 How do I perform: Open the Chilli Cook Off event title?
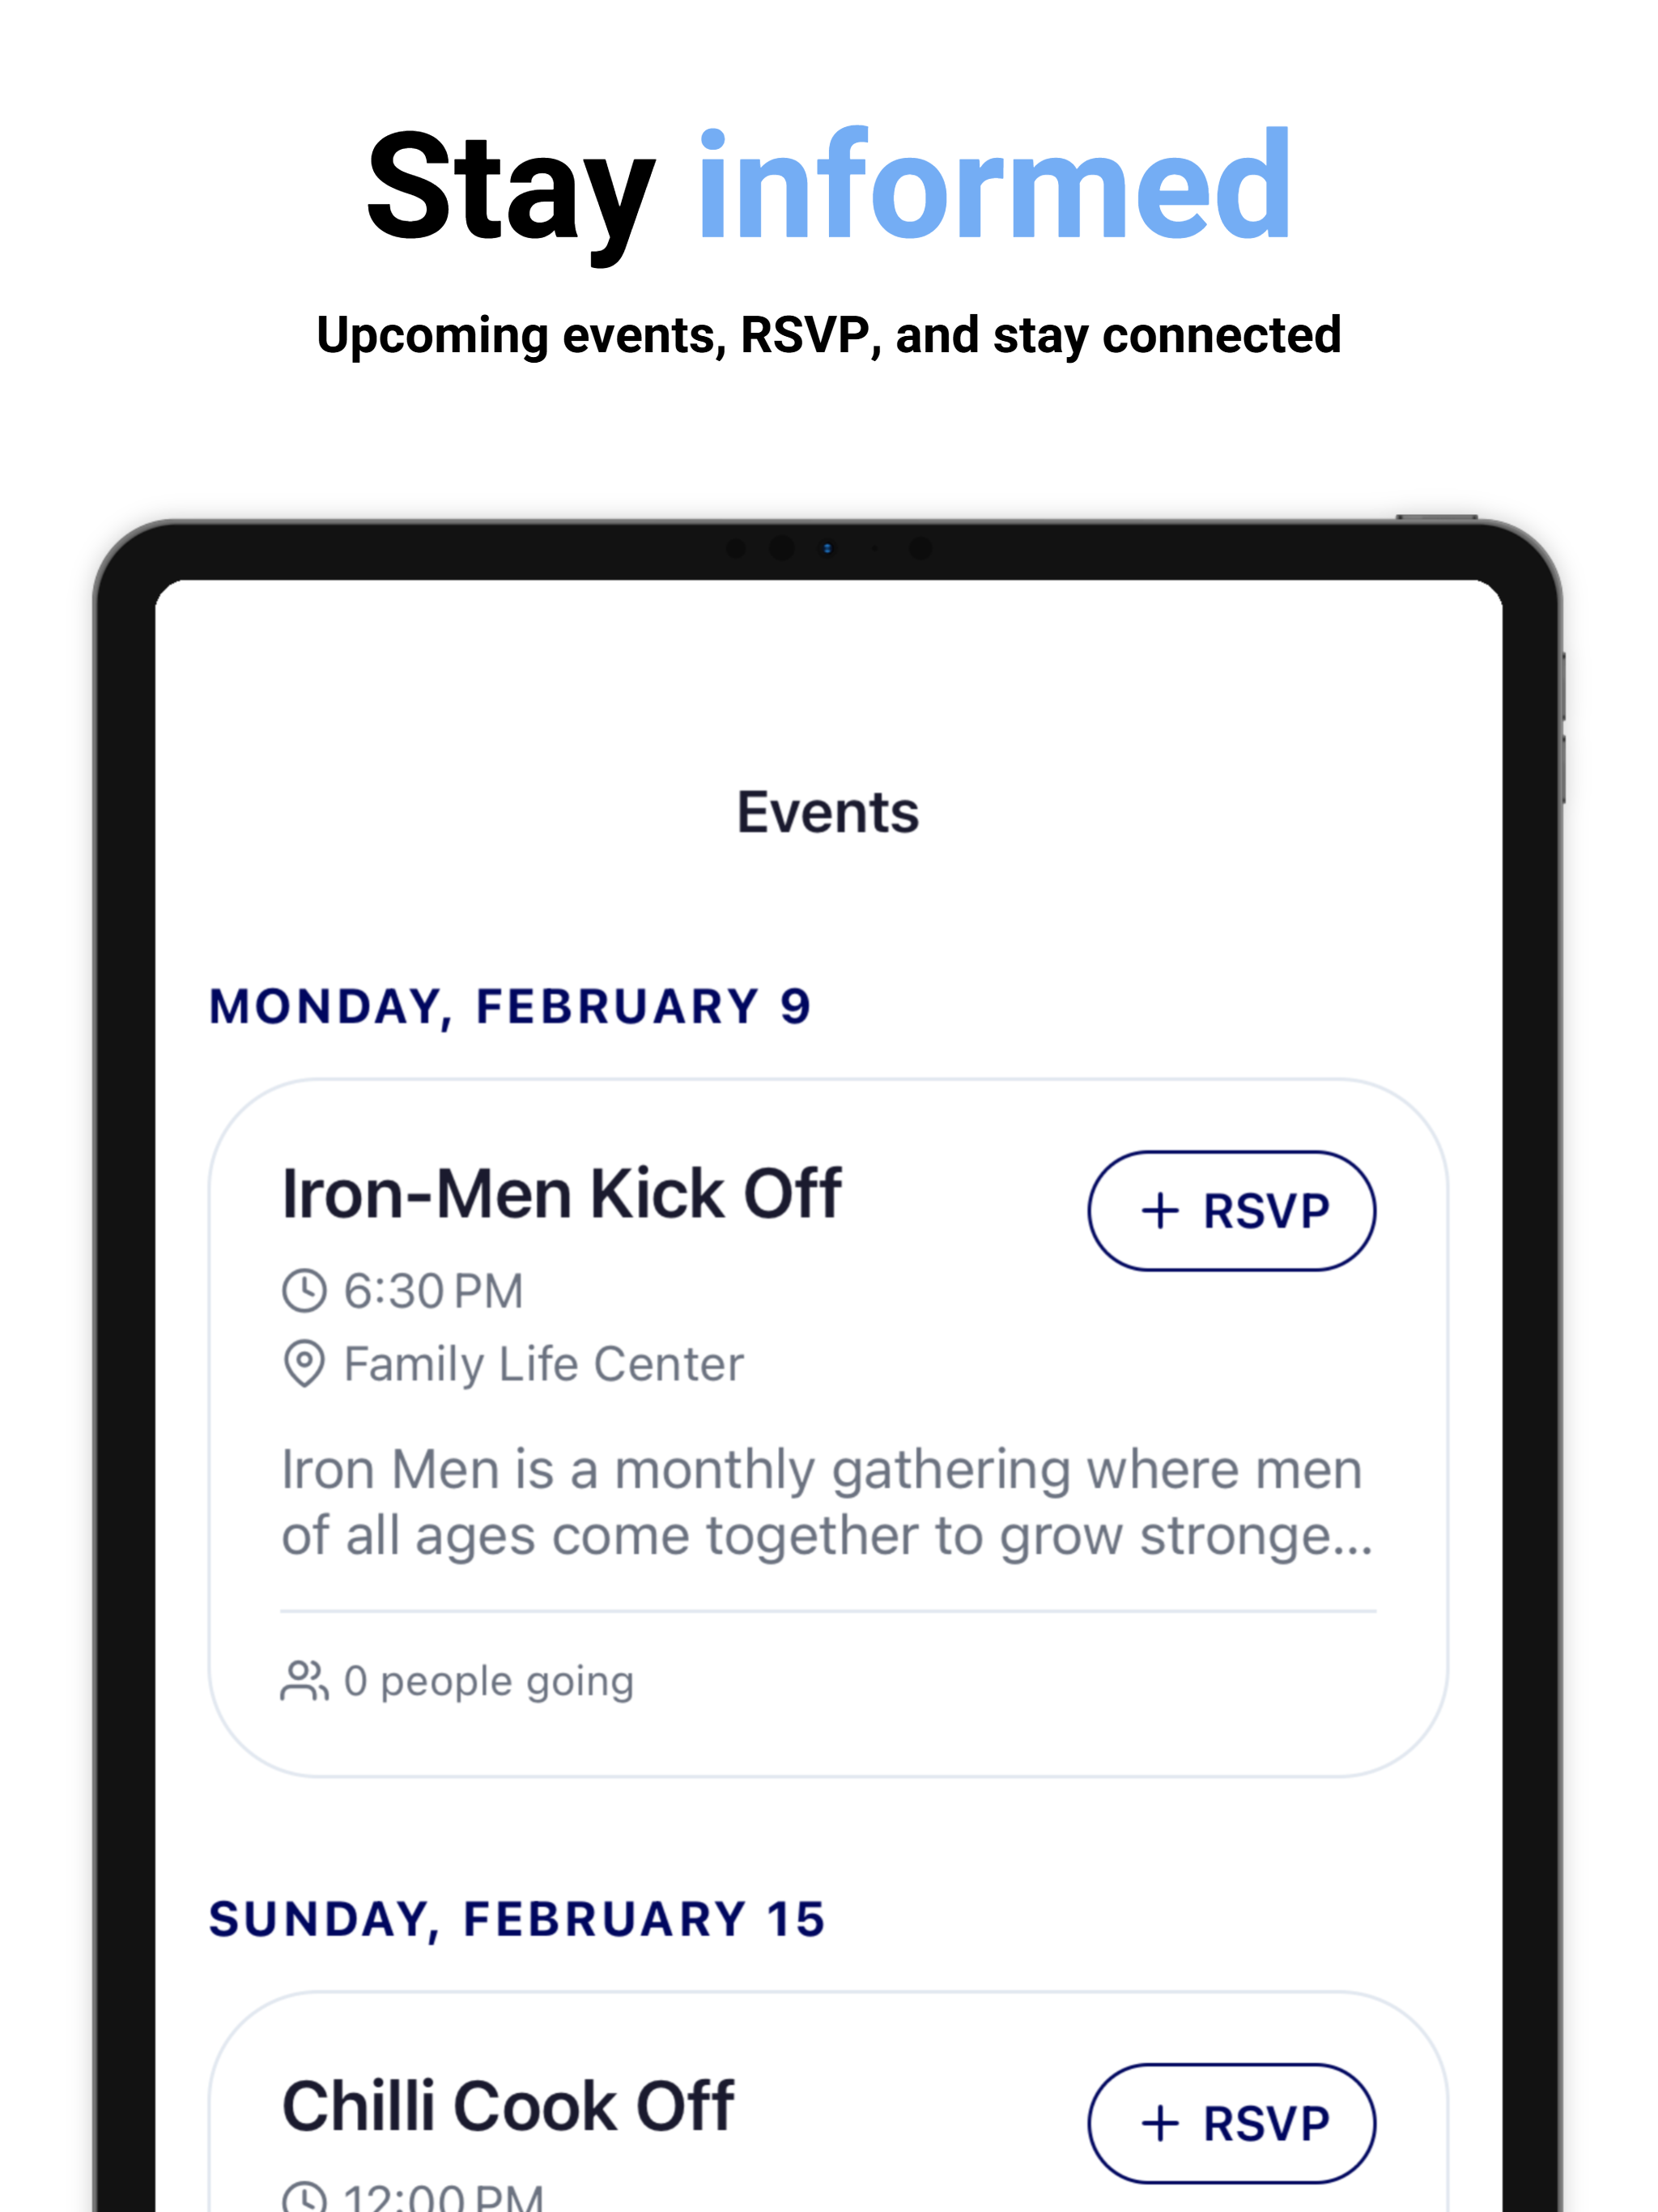508,2106
